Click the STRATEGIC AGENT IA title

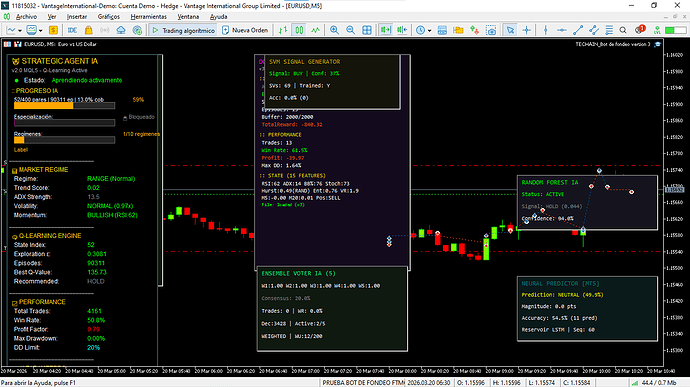(59, 61)
